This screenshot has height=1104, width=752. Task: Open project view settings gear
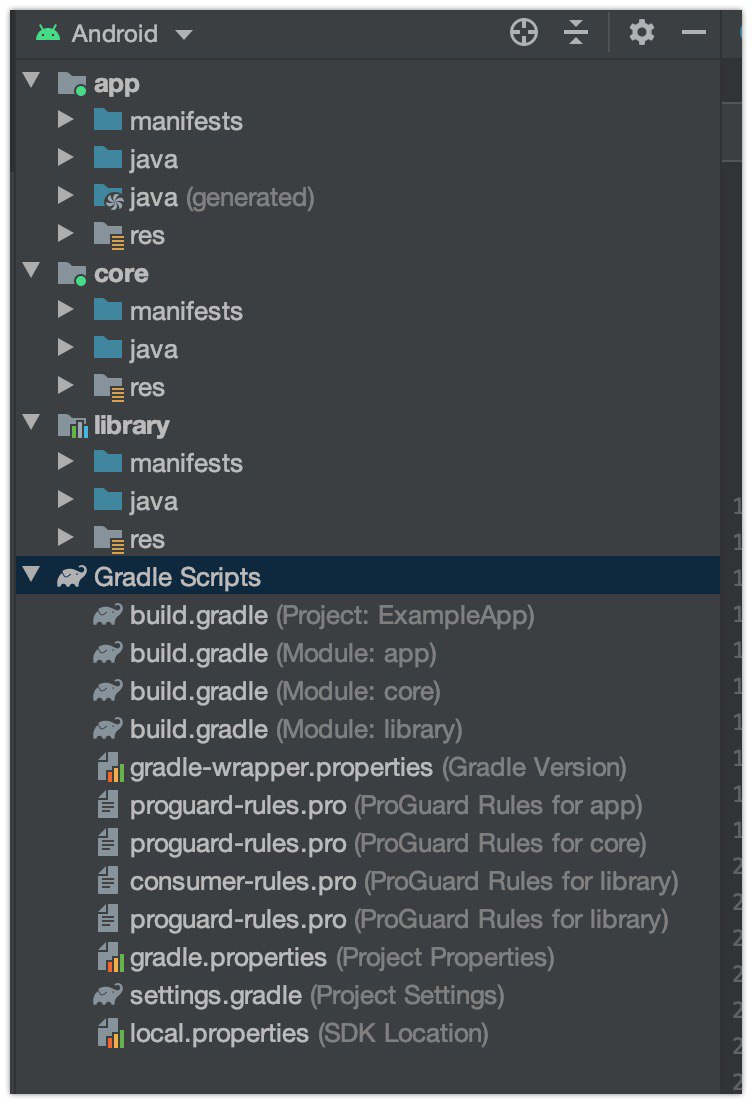[x=641, y=32]
